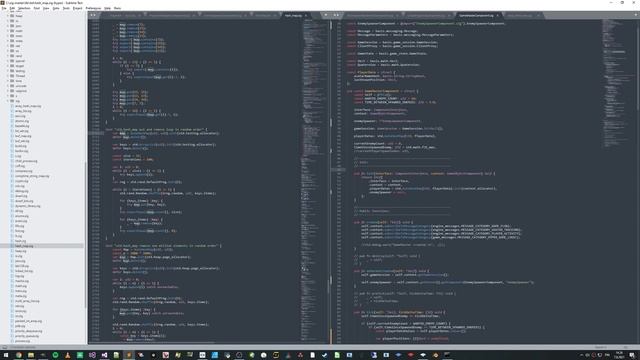Open multi_array_list.zig from the sidebar
The height and width of the screenshot is (360, 640).
tap(27, 301)
